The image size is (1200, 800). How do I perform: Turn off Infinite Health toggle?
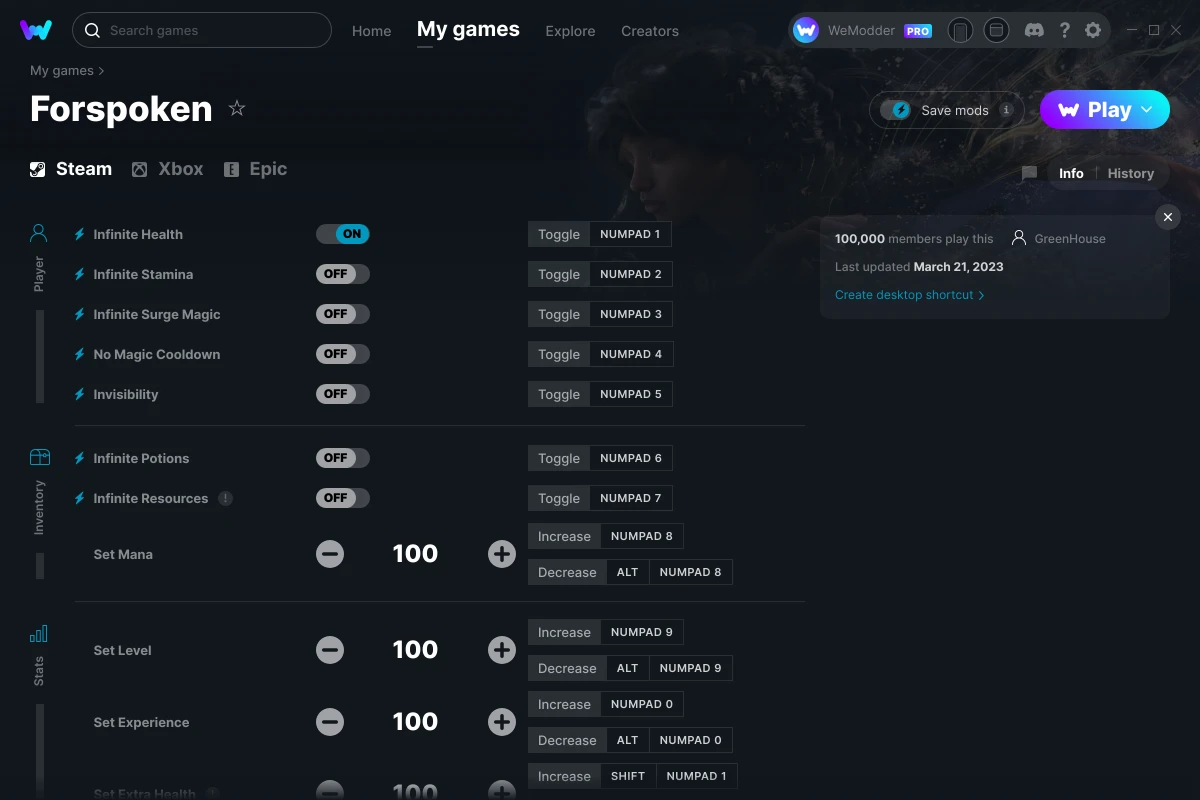pos(343,234)
